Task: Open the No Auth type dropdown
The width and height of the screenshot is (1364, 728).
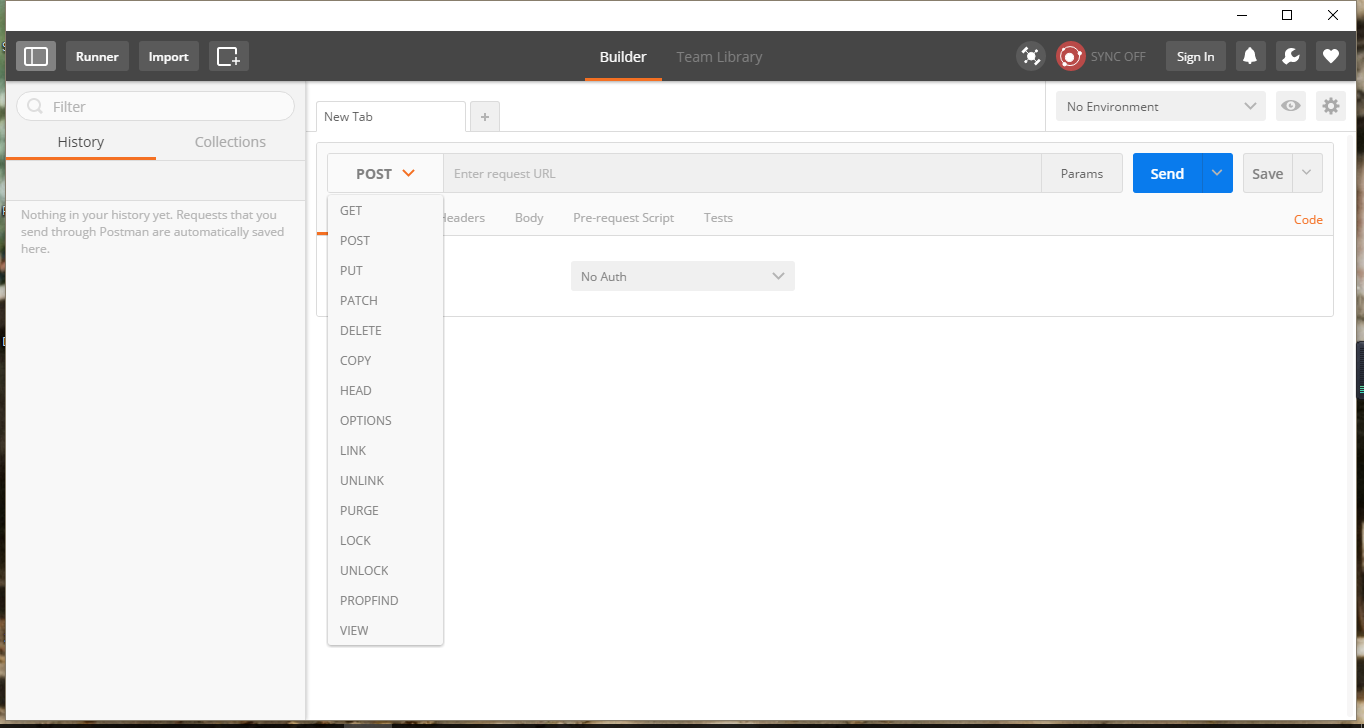Action: click(683, 276)
